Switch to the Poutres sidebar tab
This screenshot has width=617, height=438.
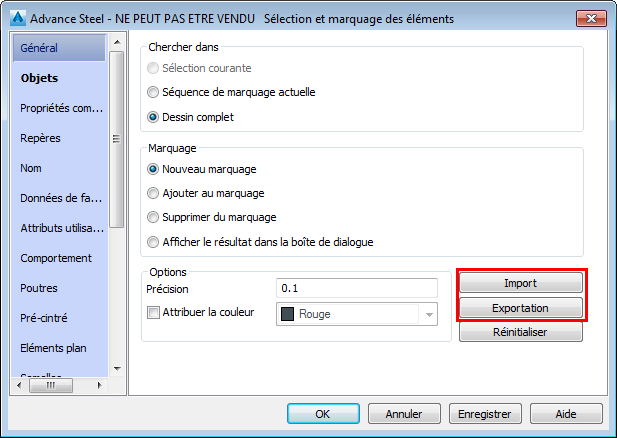[39, 288]
